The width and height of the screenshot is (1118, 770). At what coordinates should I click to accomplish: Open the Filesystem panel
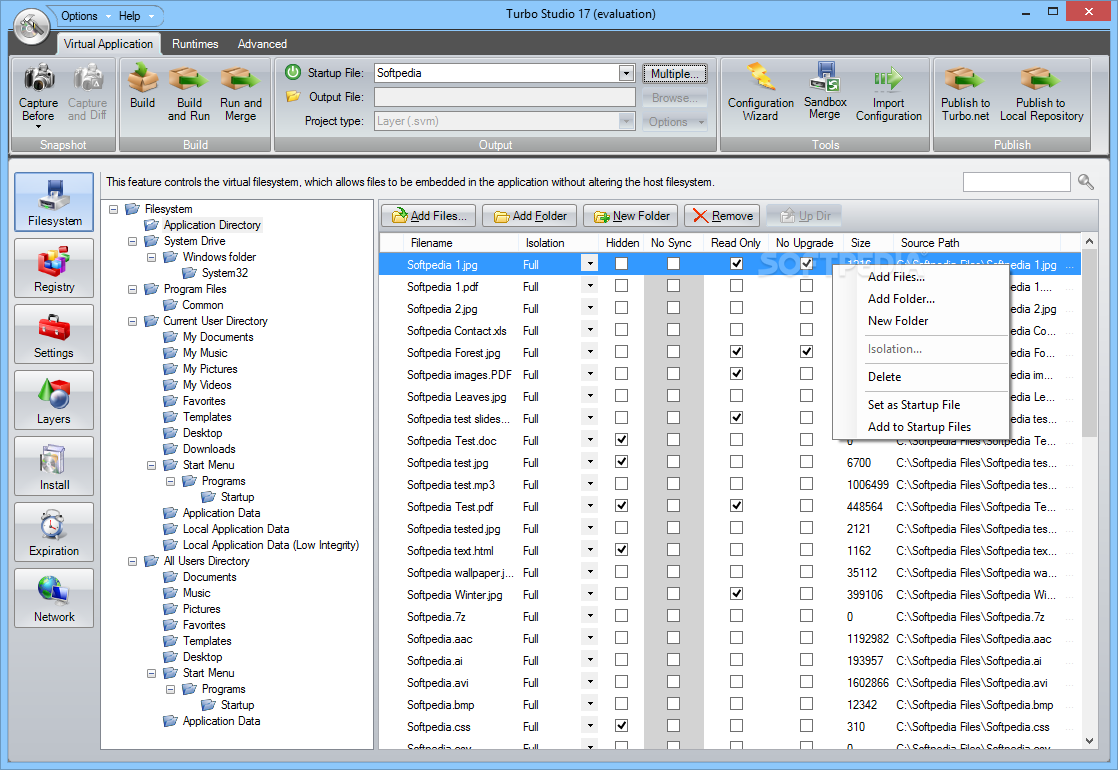click(54, 202)
